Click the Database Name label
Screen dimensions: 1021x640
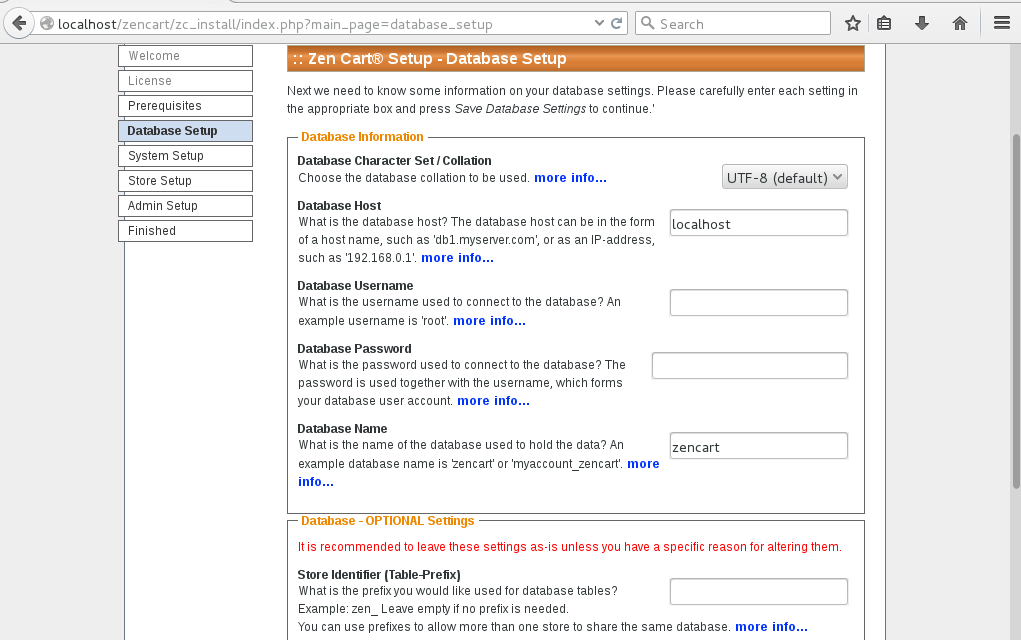click(343, 429)
